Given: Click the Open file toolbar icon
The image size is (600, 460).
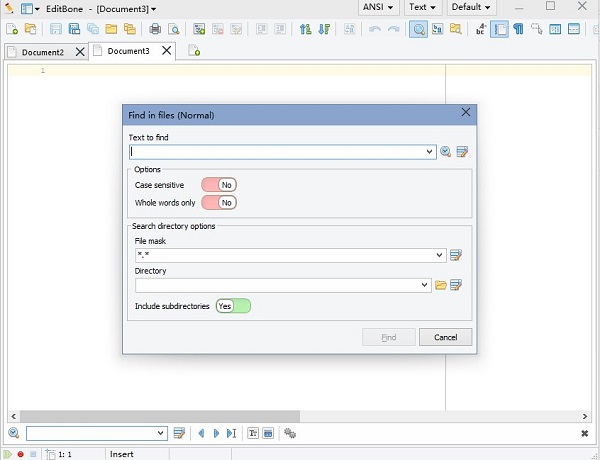Looking at the screenshot, I should [31, 29].
